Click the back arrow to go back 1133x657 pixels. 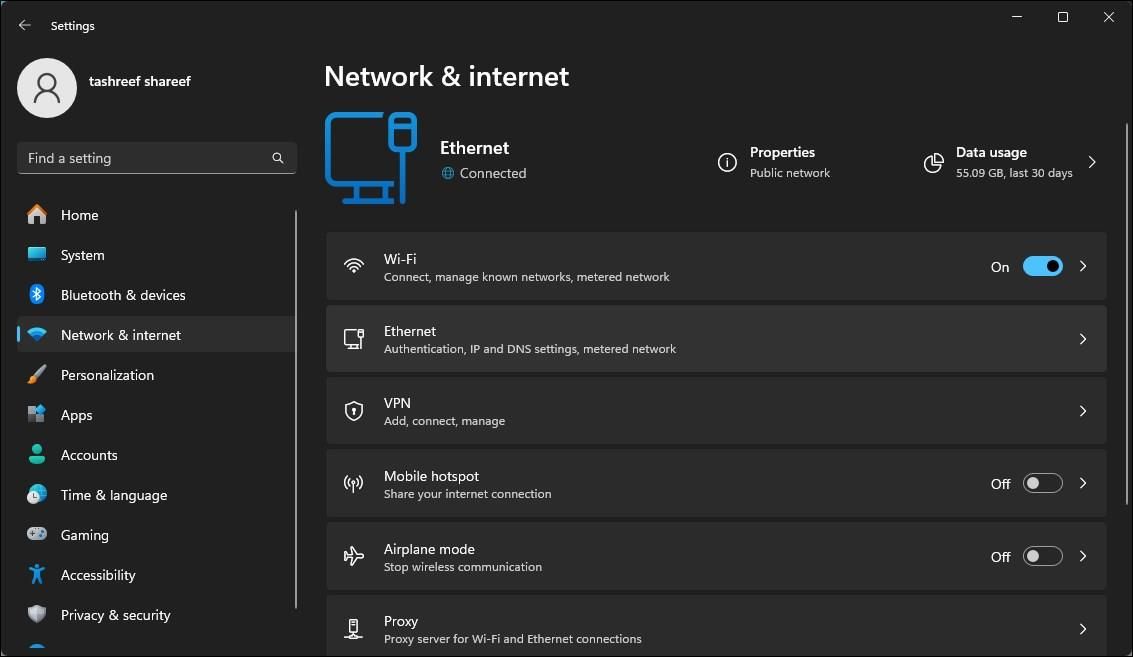pos(24,25)
